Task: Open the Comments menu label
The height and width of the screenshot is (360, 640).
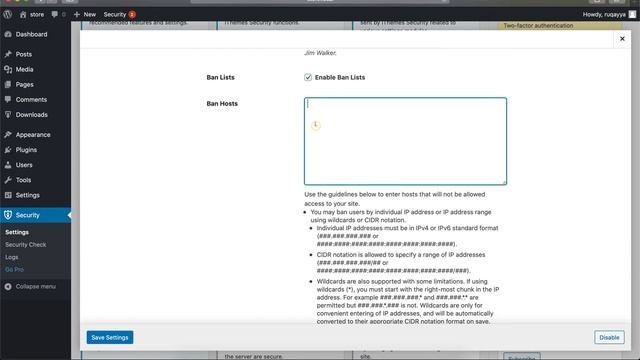Action: coord(31,100)
